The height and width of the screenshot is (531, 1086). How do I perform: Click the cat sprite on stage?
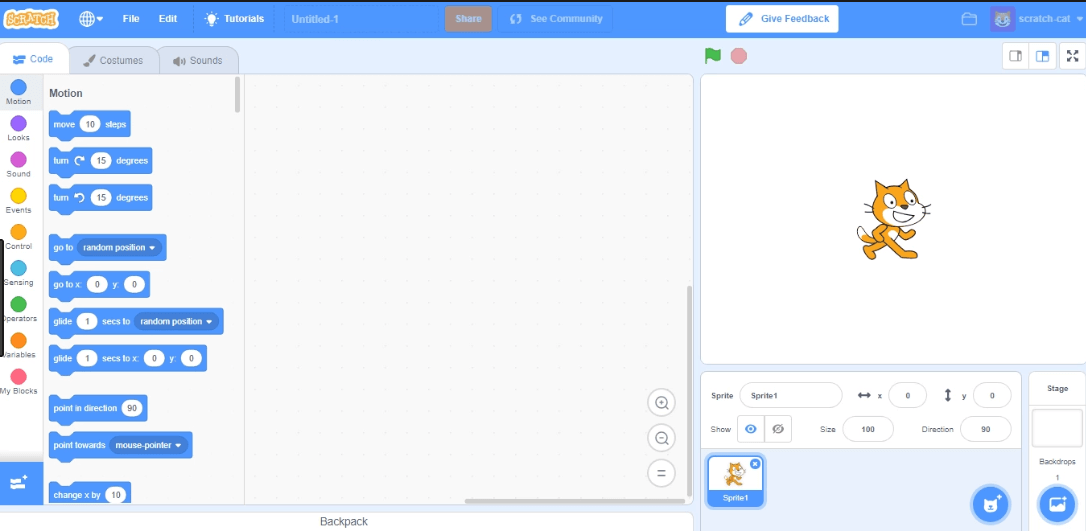click(892, 220)
